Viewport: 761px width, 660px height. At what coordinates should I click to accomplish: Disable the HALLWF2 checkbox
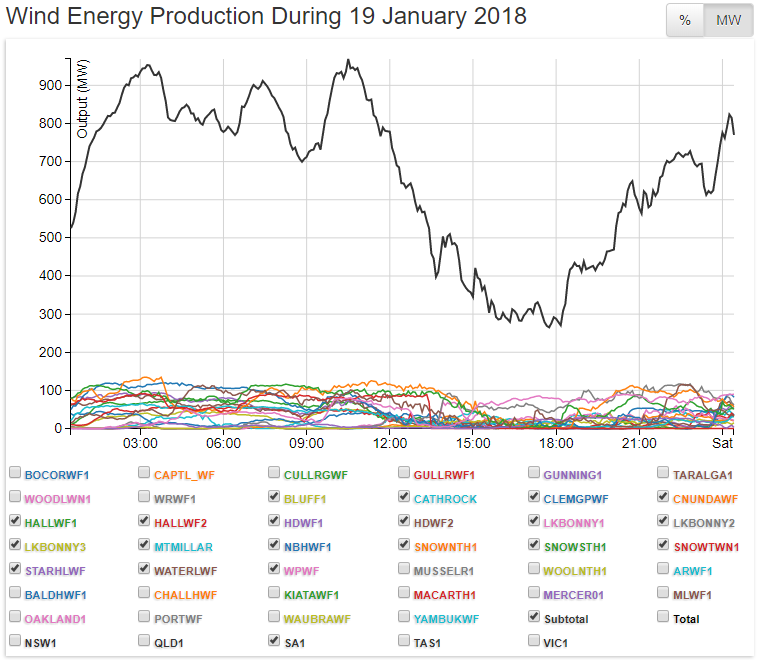coord(145,521)
